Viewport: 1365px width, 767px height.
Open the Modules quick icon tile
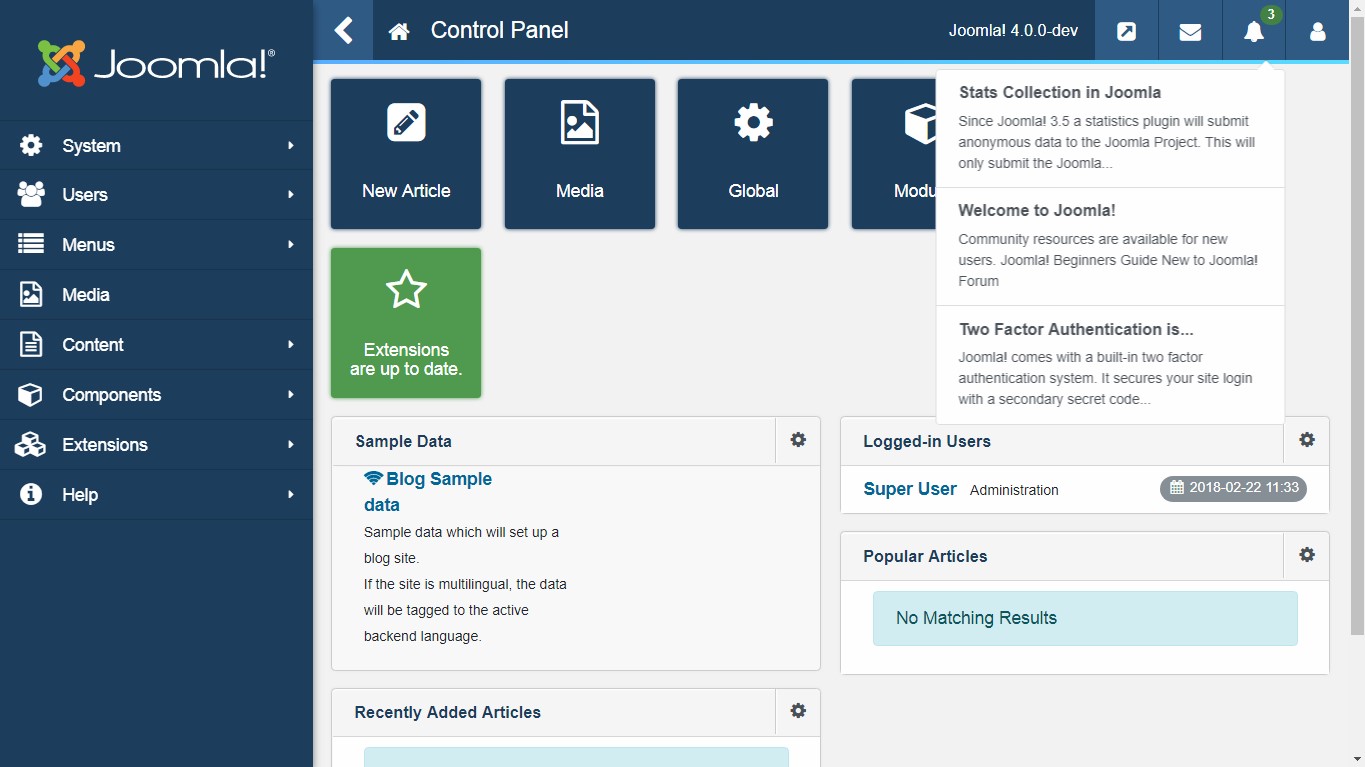click(x=894, y=154)
